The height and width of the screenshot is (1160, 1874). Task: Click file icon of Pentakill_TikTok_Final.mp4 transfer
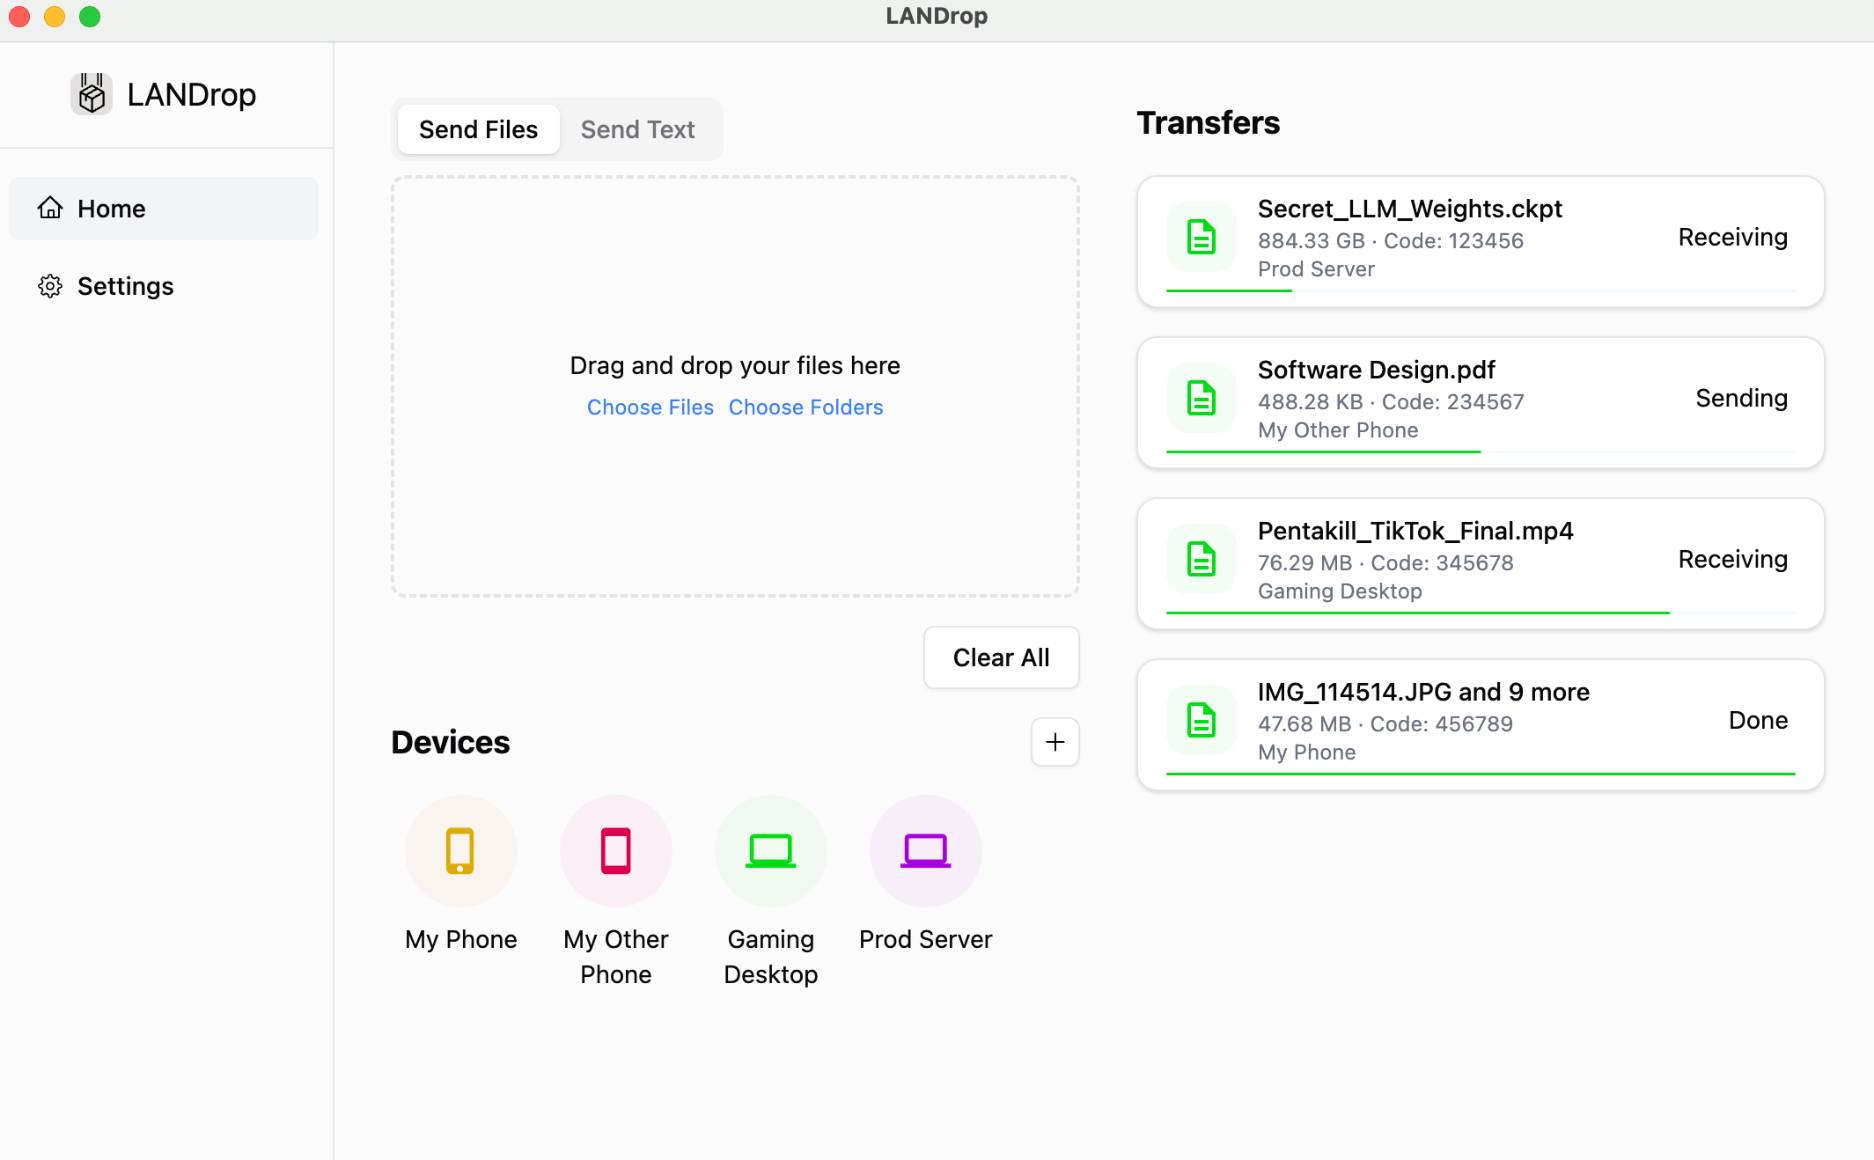point(1201,559)
